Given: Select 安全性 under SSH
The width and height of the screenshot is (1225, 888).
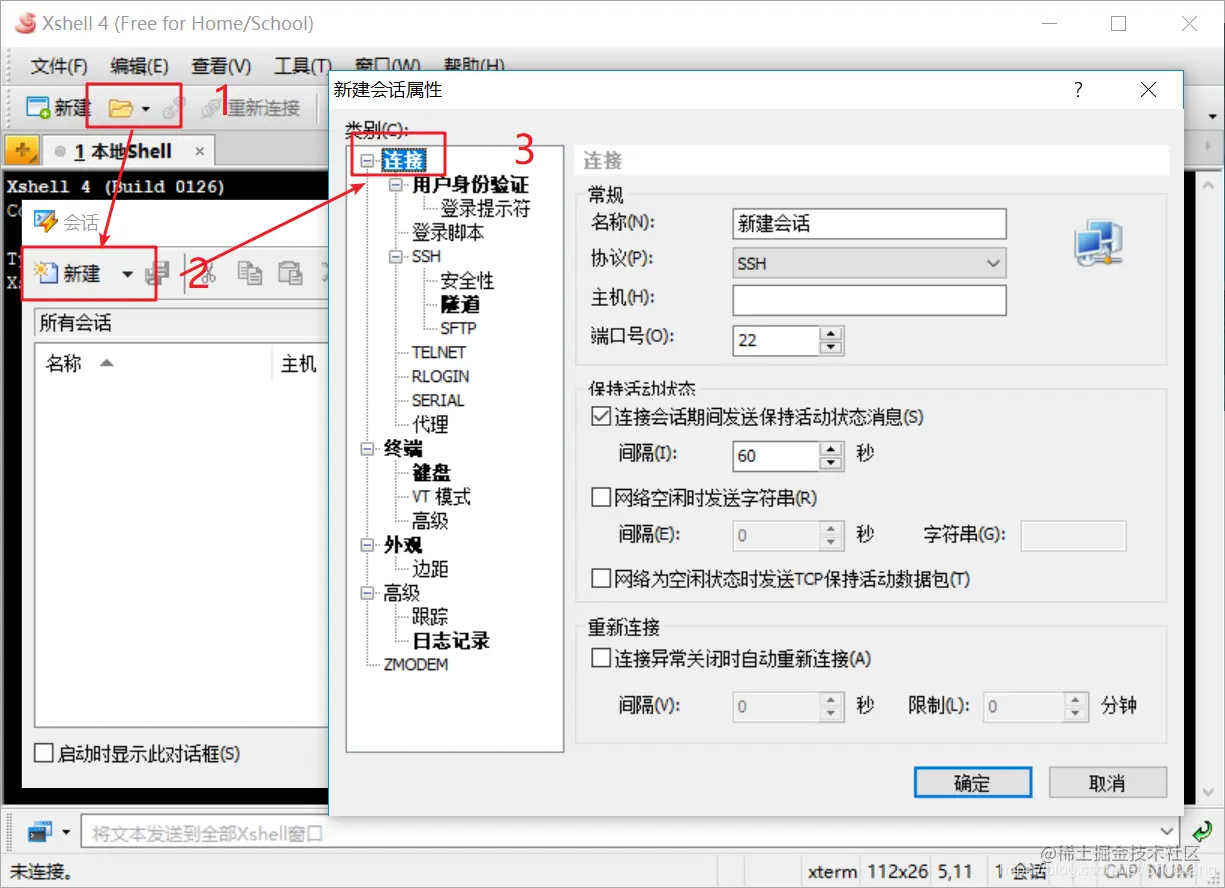Looking at the screenshot, I should click(x=467, y=281).
